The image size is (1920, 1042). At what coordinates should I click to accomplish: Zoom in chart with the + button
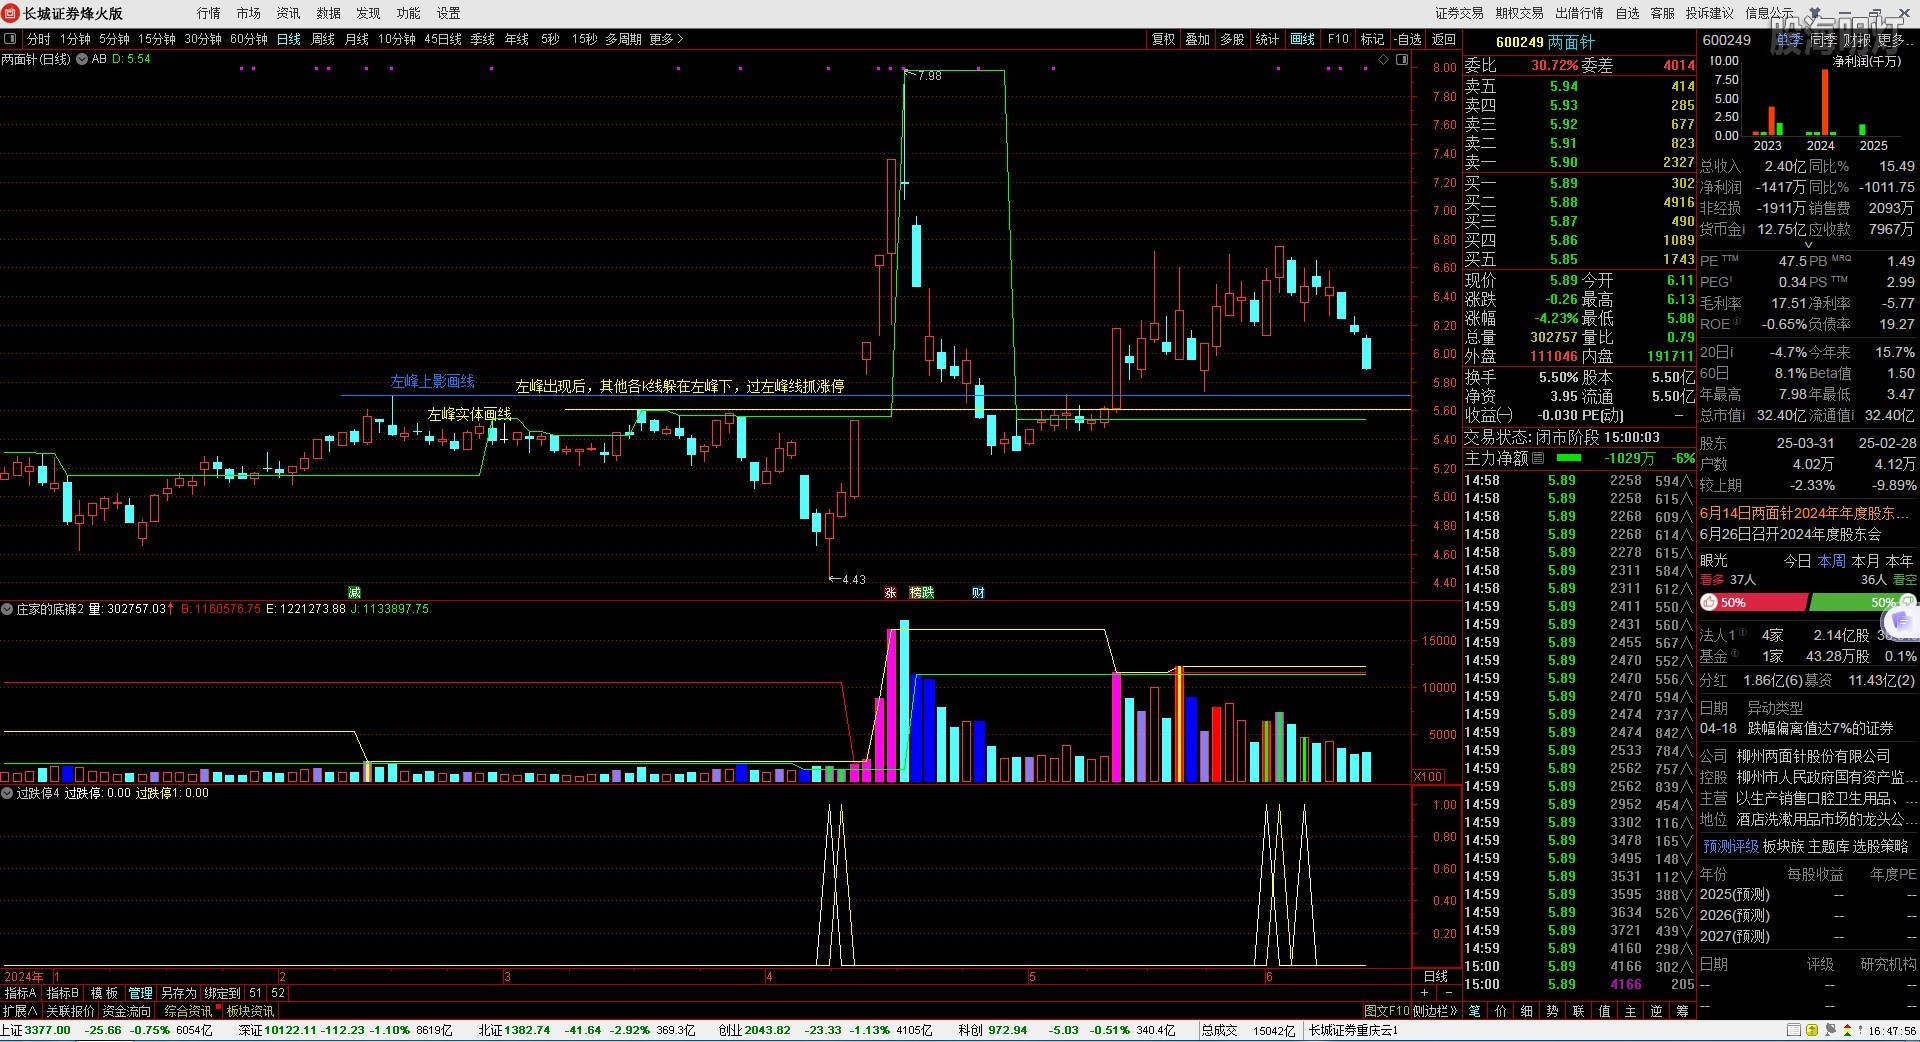[1425, 993]
